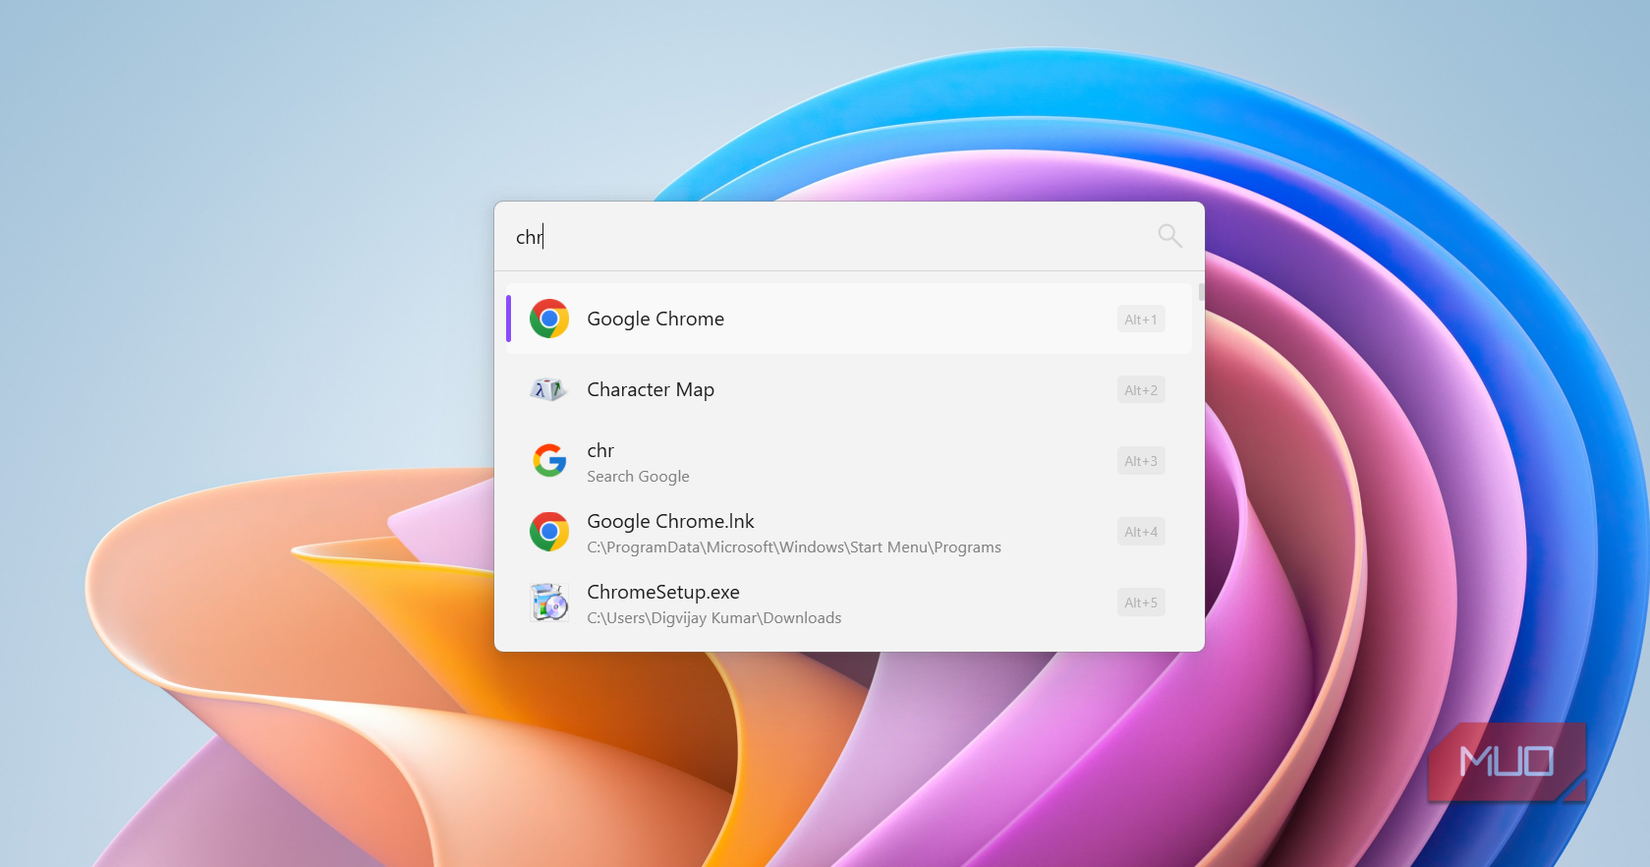This screenshot has height=867, width=1650.
Task: Click the Google Chrome.lnk shortcut icon
Action: [549, 532]
